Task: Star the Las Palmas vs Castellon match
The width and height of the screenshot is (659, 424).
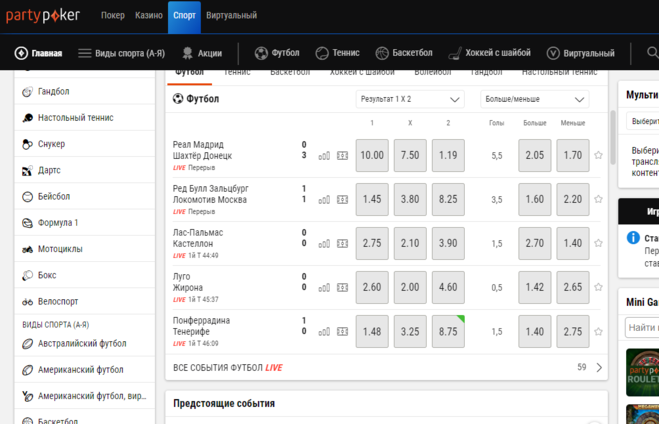Action: tap(599, 244)
